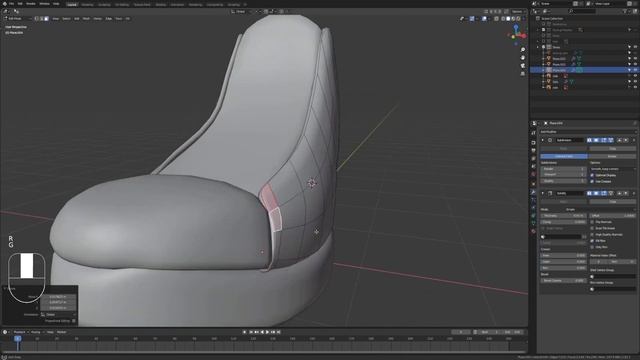Click the pan hand navigation icon
The width and height of the screenshot is (640, 360).
point(523,58)
